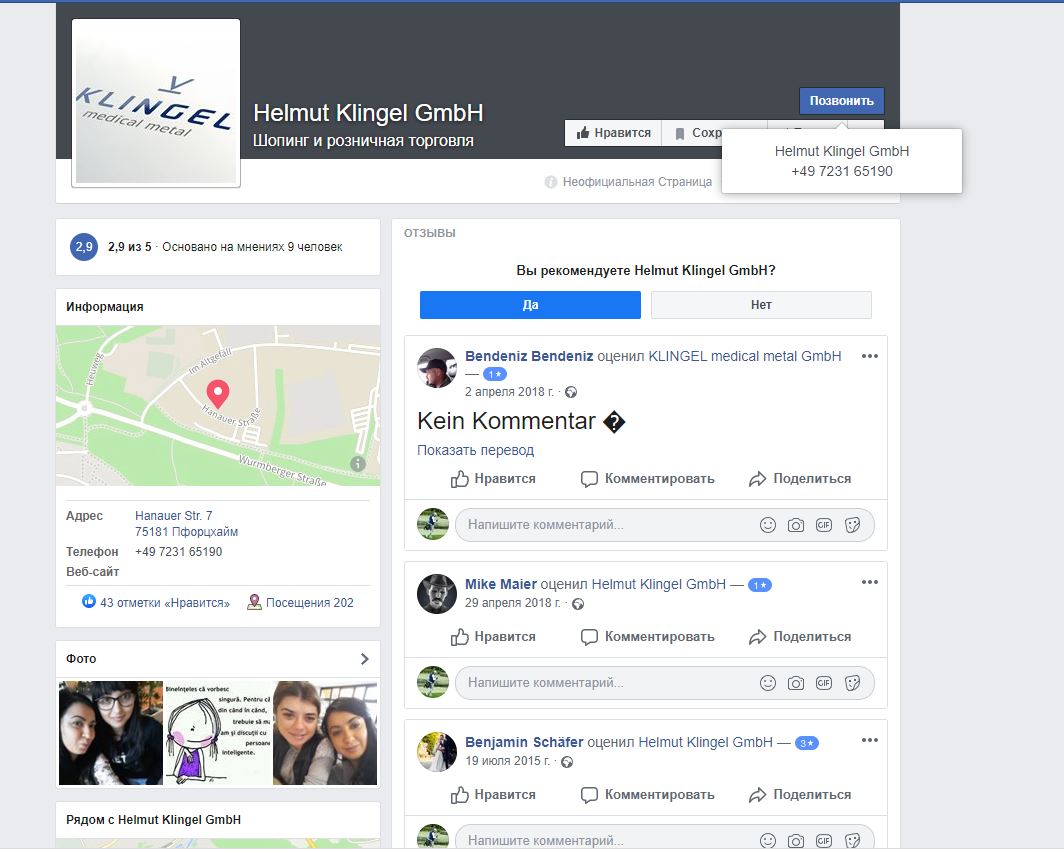Like Mike Maier's review

[x=493, y=637]
